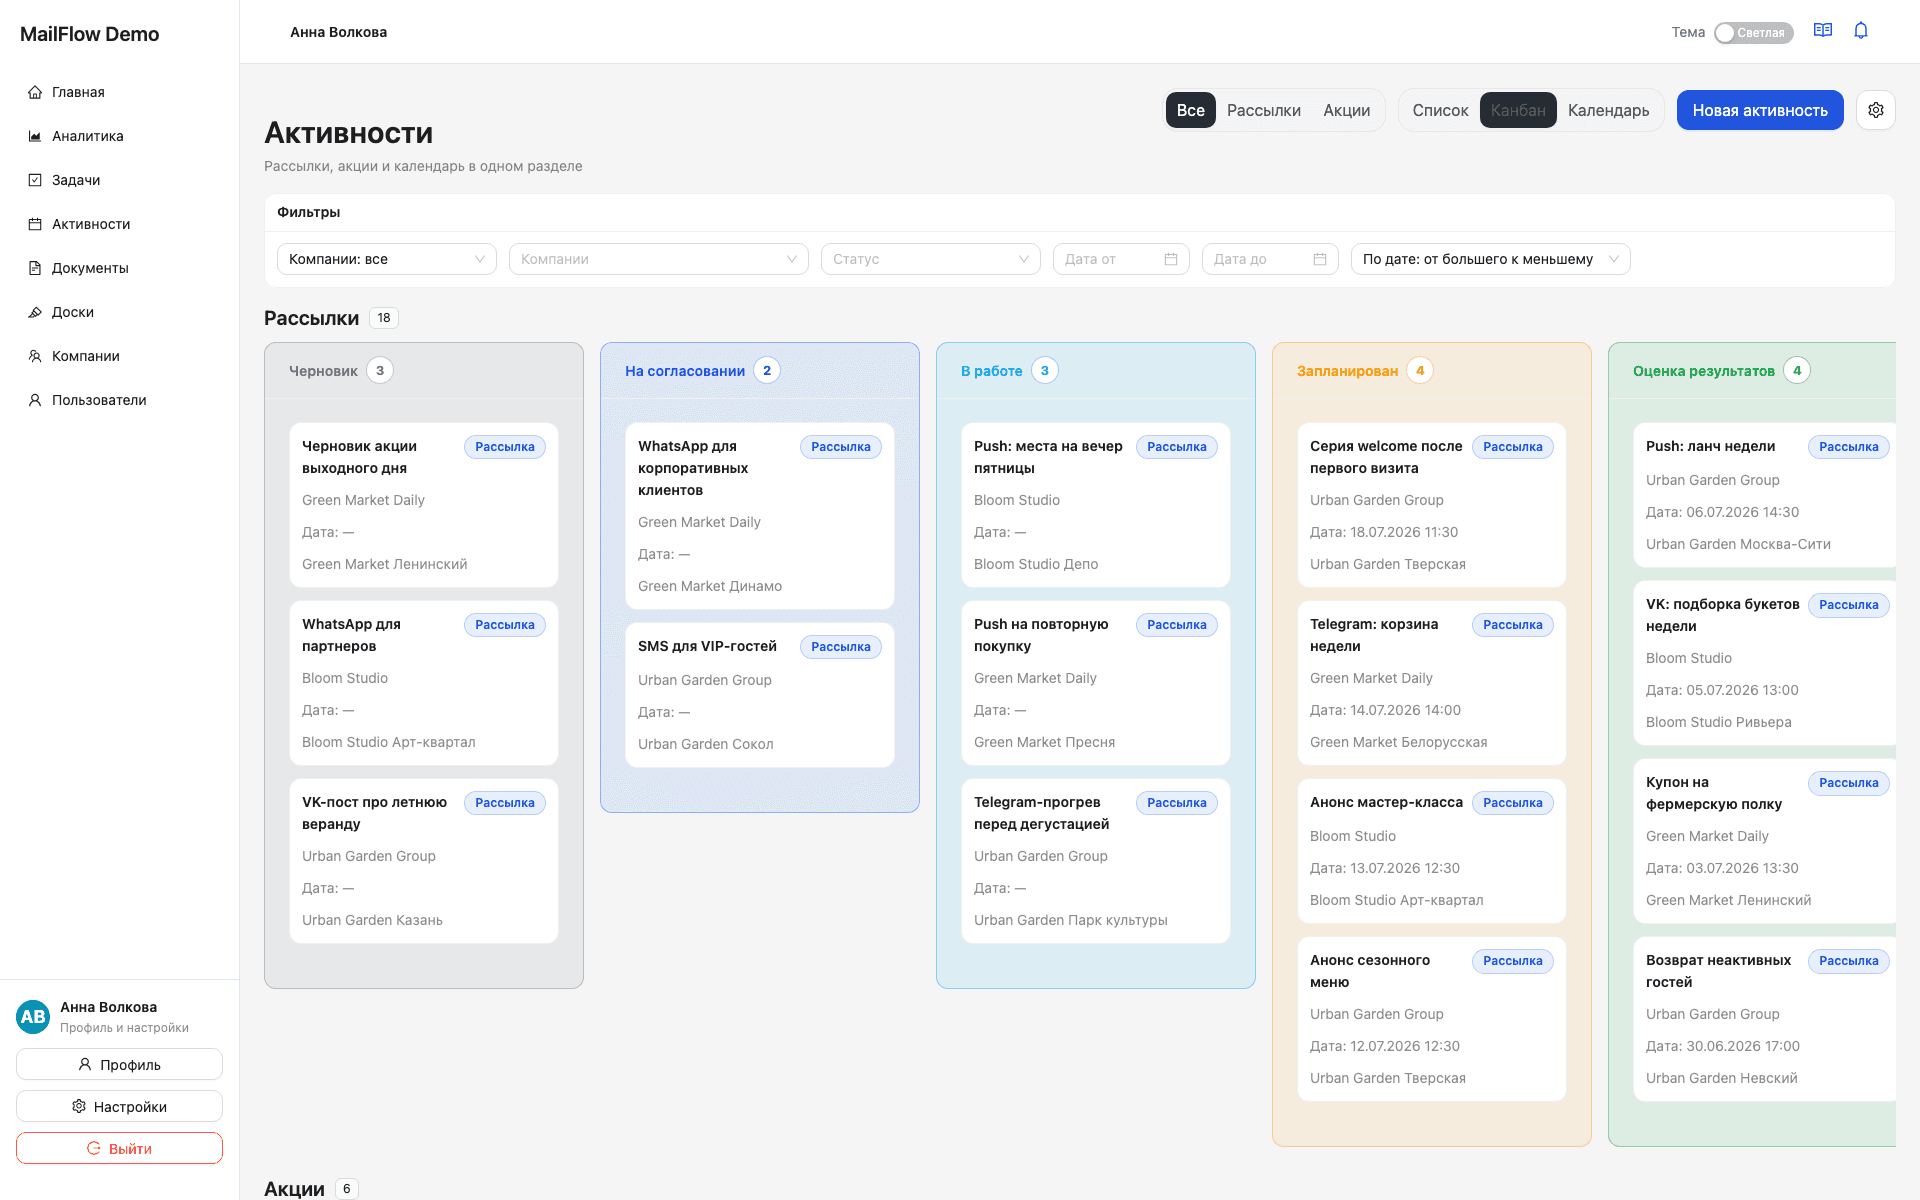
Task: Click the red Выйти button
Action: coord(119,1148)
